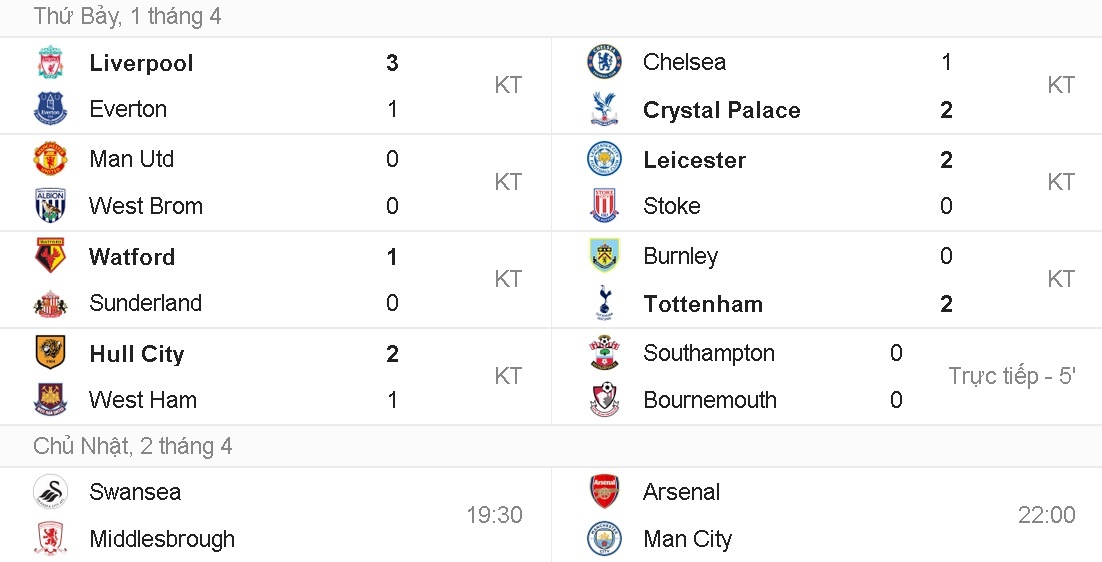Select the Sunderland team name
The width and height of the screenshot is (1102, 562).
point(145,303)
